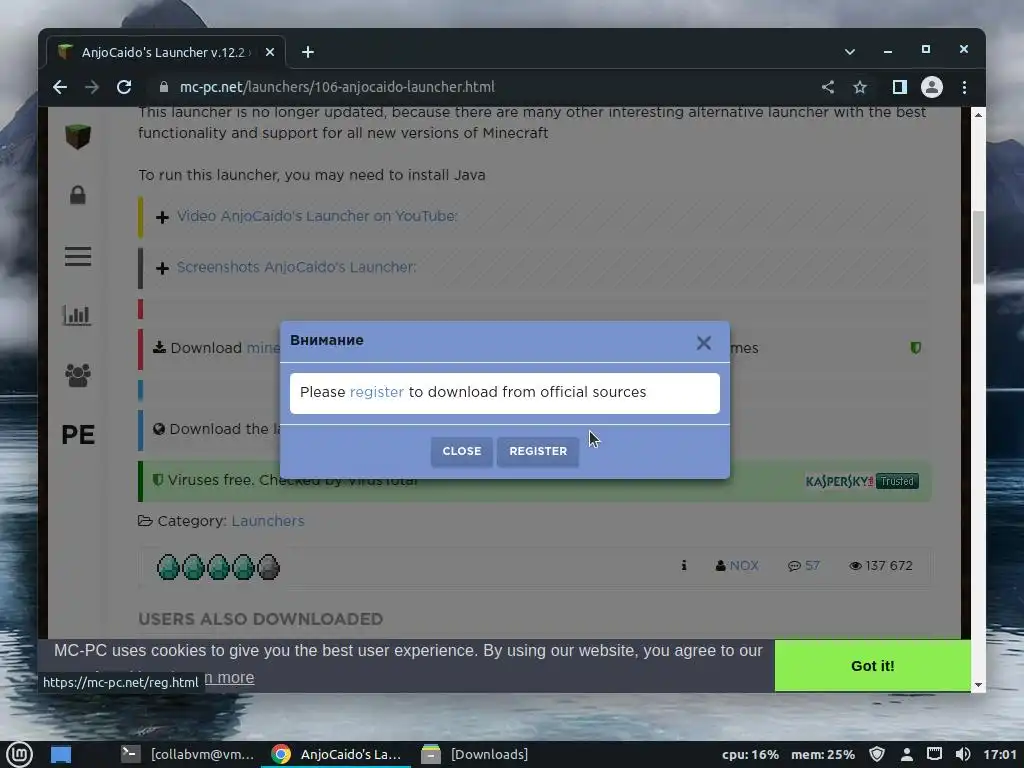
Task: Switch to Downloads taskbar window
Action: (x=476, y=754)
